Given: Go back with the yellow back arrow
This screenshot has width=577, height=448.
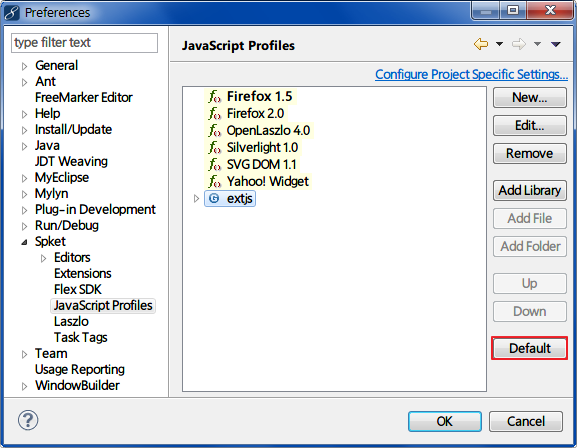Looking at the screenshot, I should coord(481,44).
